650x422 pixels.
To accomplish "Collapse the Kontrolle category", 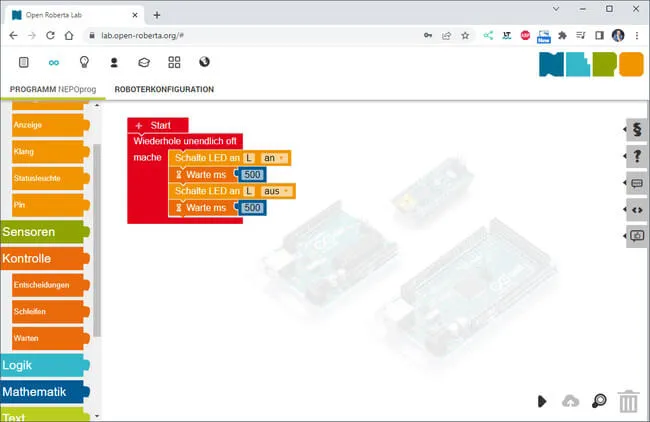I will pyautogui.click(x=44, y=258).
